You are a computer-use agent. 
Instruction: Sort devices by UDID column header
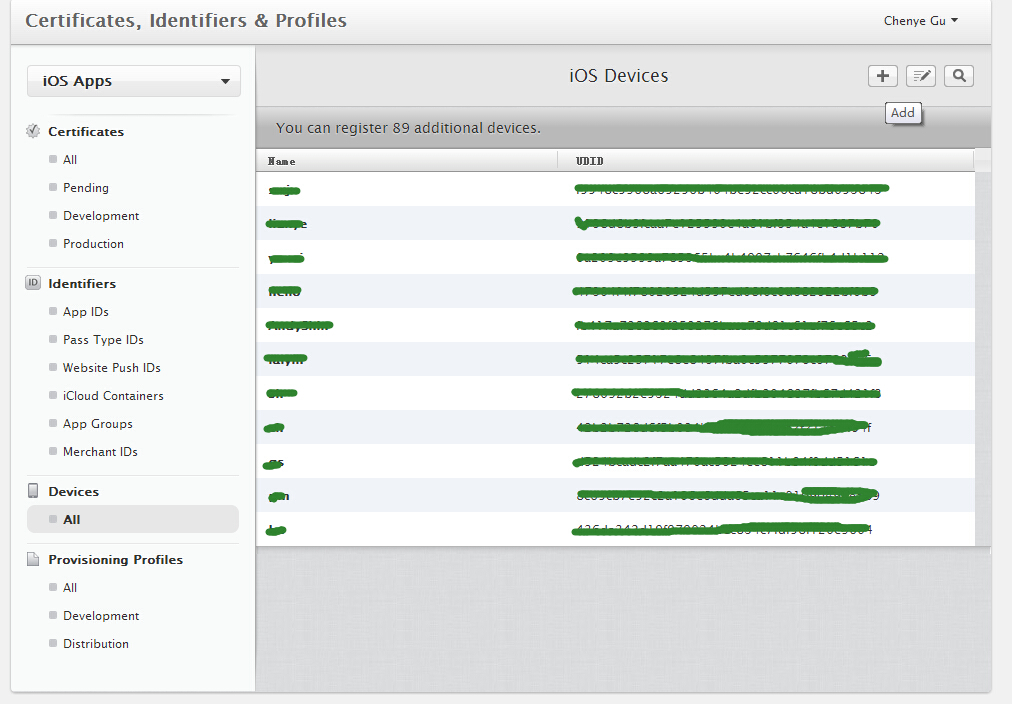click(765, 161)
